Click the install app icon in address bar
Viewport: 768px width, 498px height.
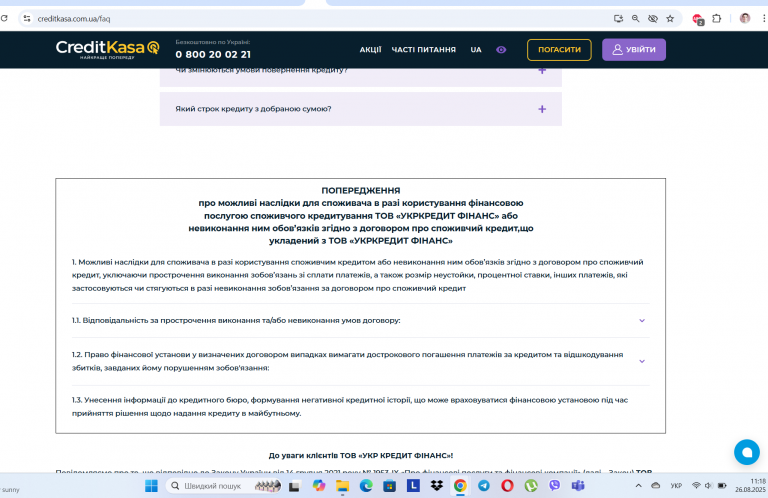pos(618,19)
